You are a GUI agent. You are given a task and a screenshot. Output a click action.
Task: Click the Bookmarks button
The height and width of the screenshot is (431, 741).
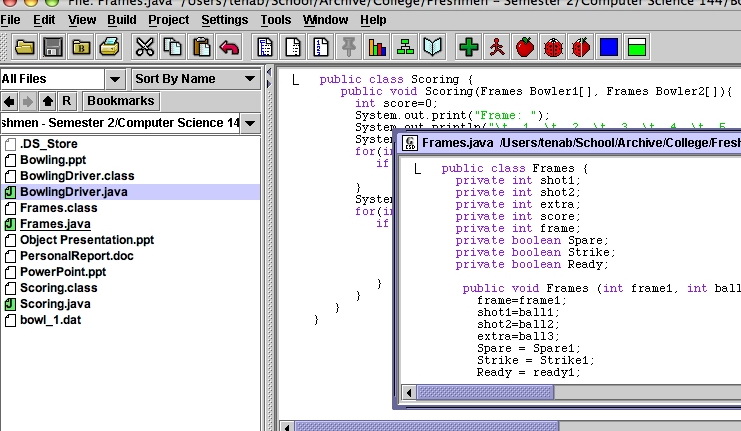(x=120, y=101)
